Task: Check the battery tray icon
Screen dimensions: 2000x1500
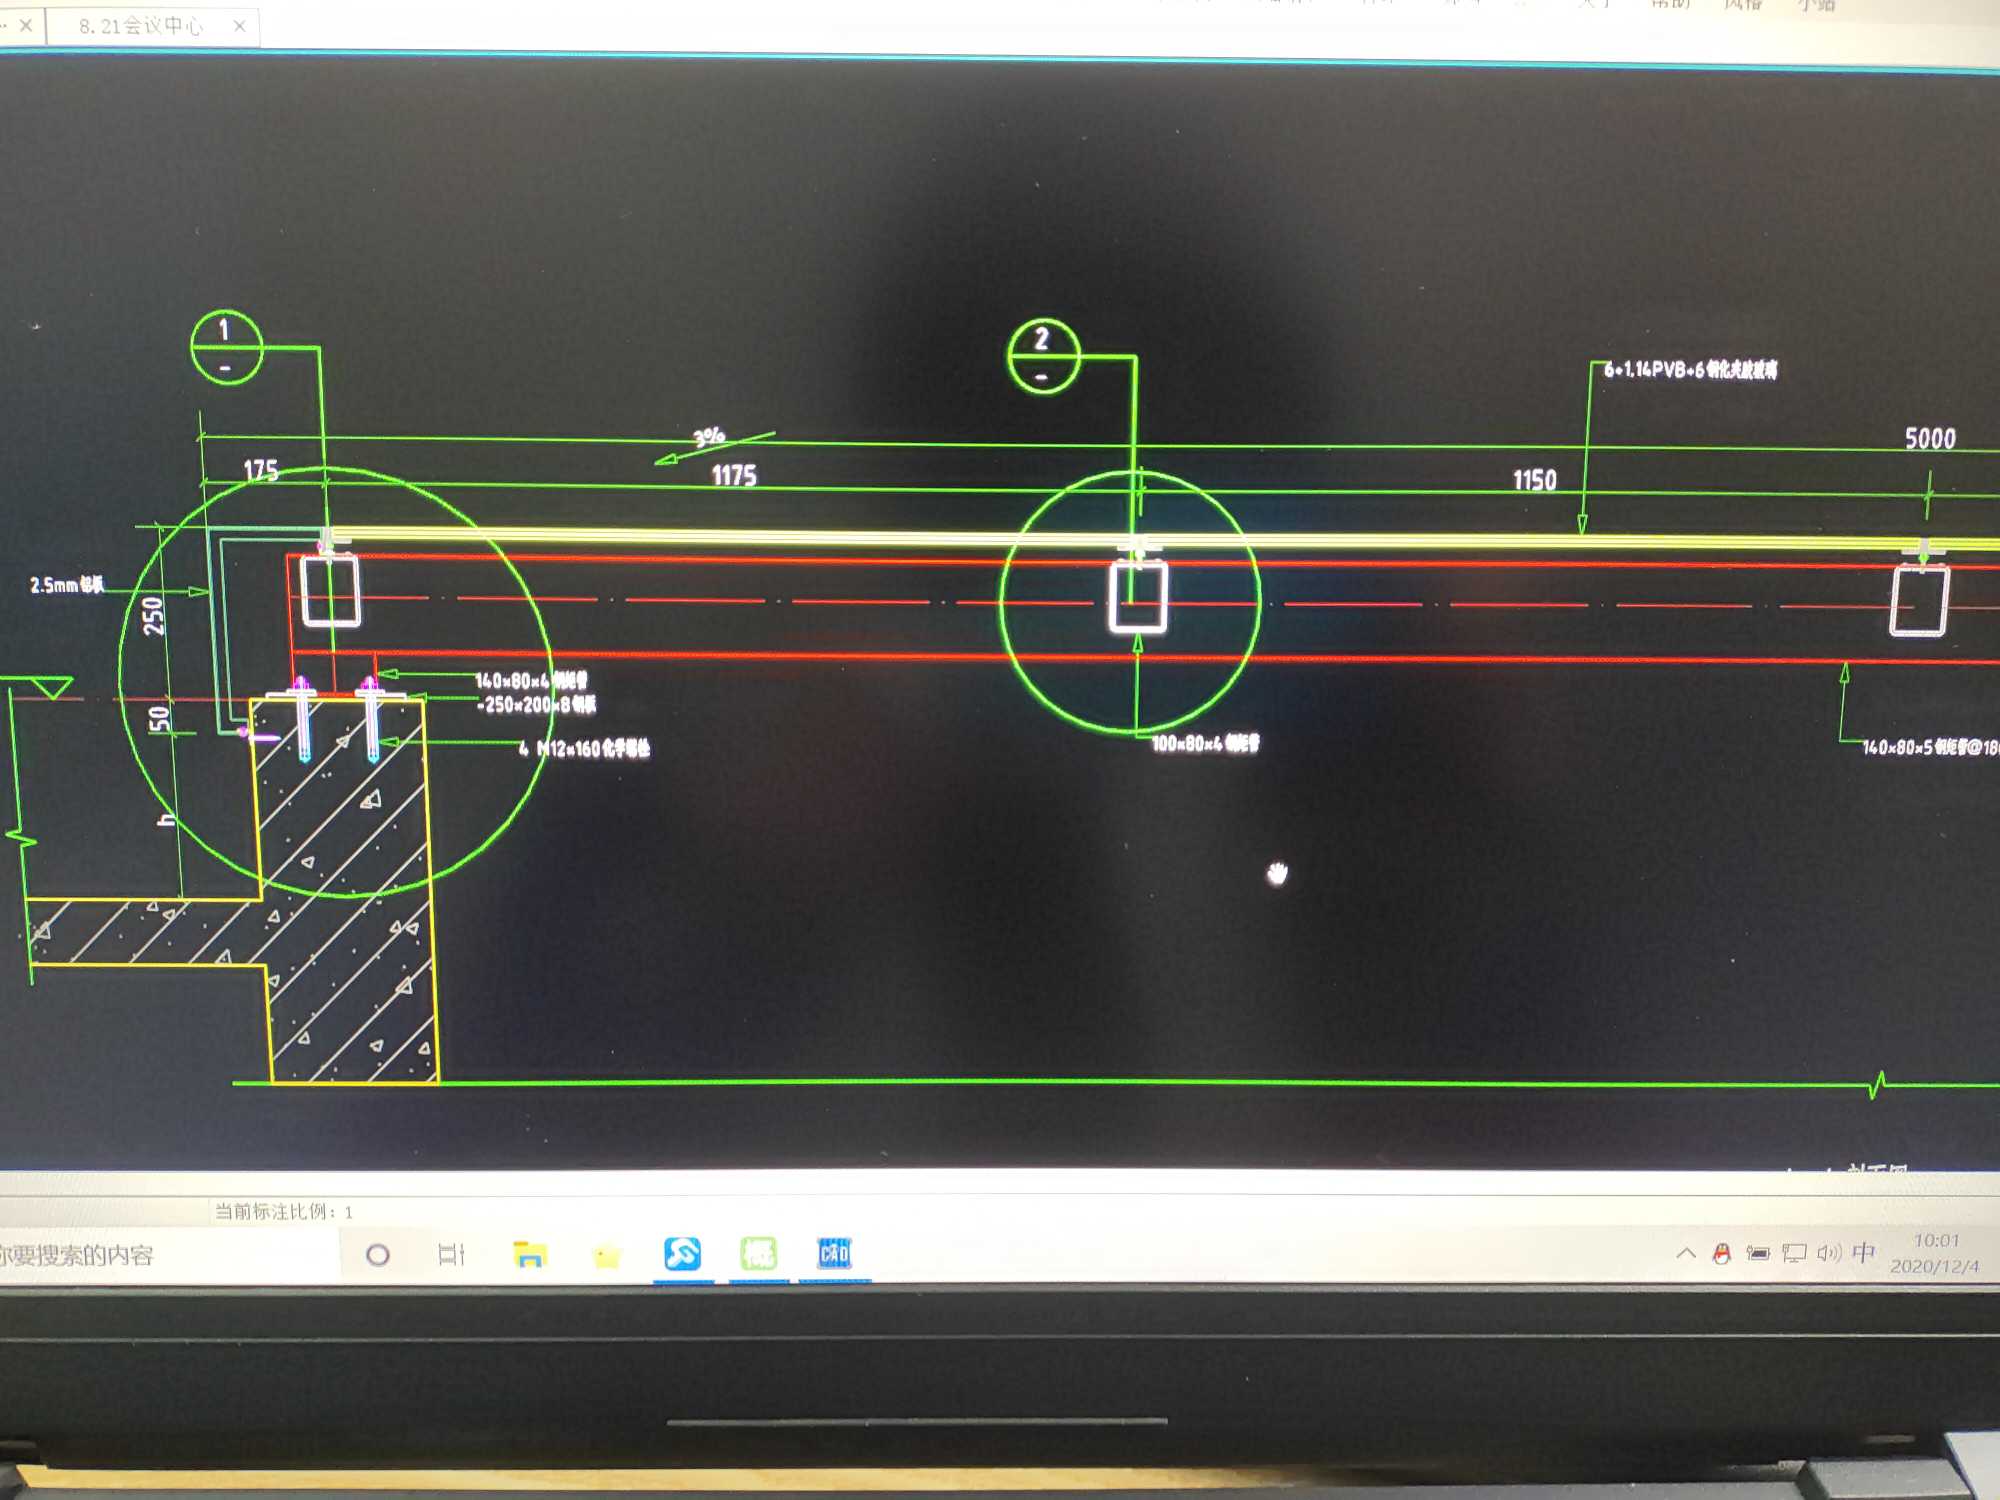Action: (1758, 1253)
